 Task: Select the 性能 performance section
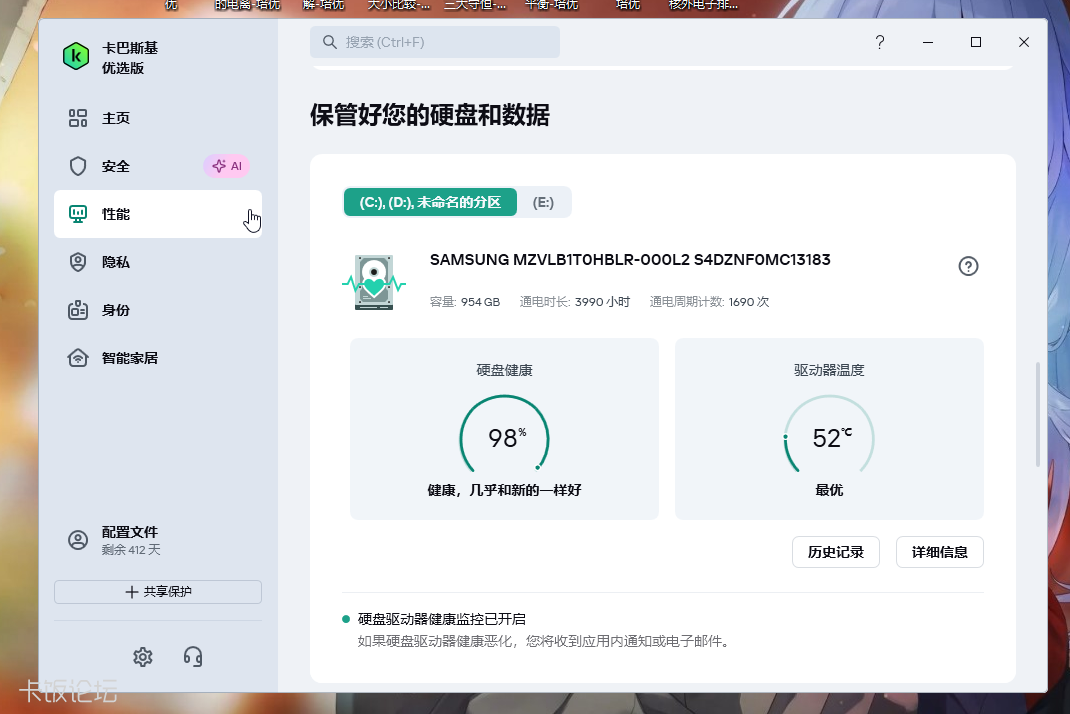tap(158, 214)
